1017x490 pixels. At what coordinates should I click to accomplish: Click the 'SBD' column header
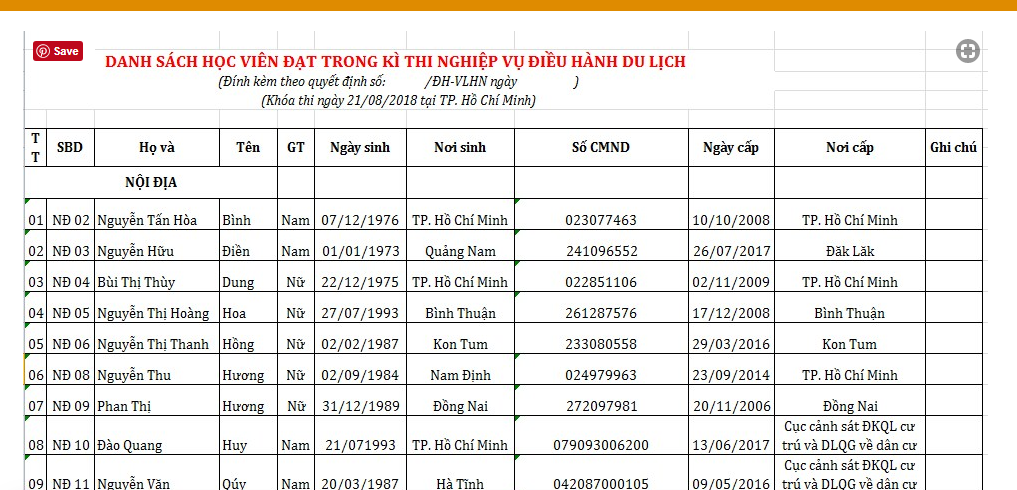pos(70,147)
